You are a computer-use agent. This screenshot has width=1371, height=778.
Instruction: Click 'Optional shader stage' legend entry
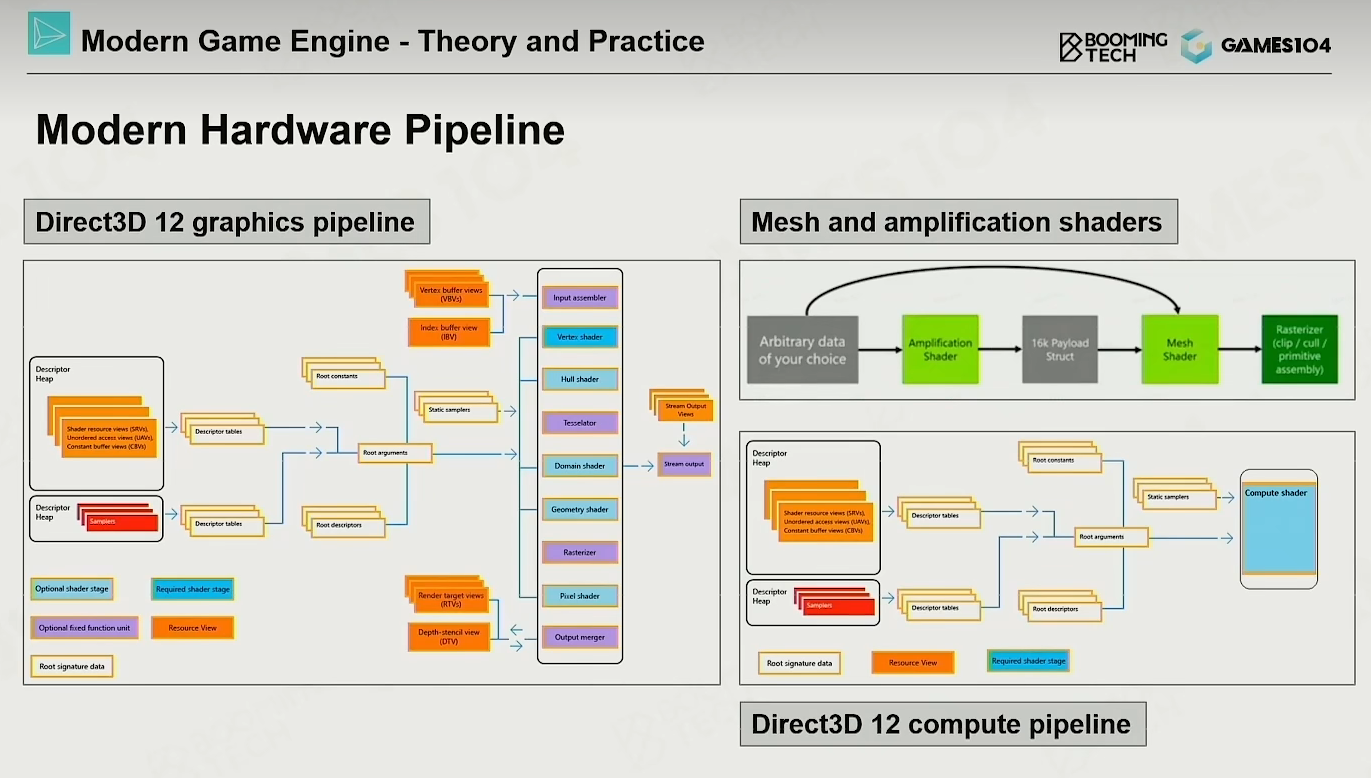72,589
